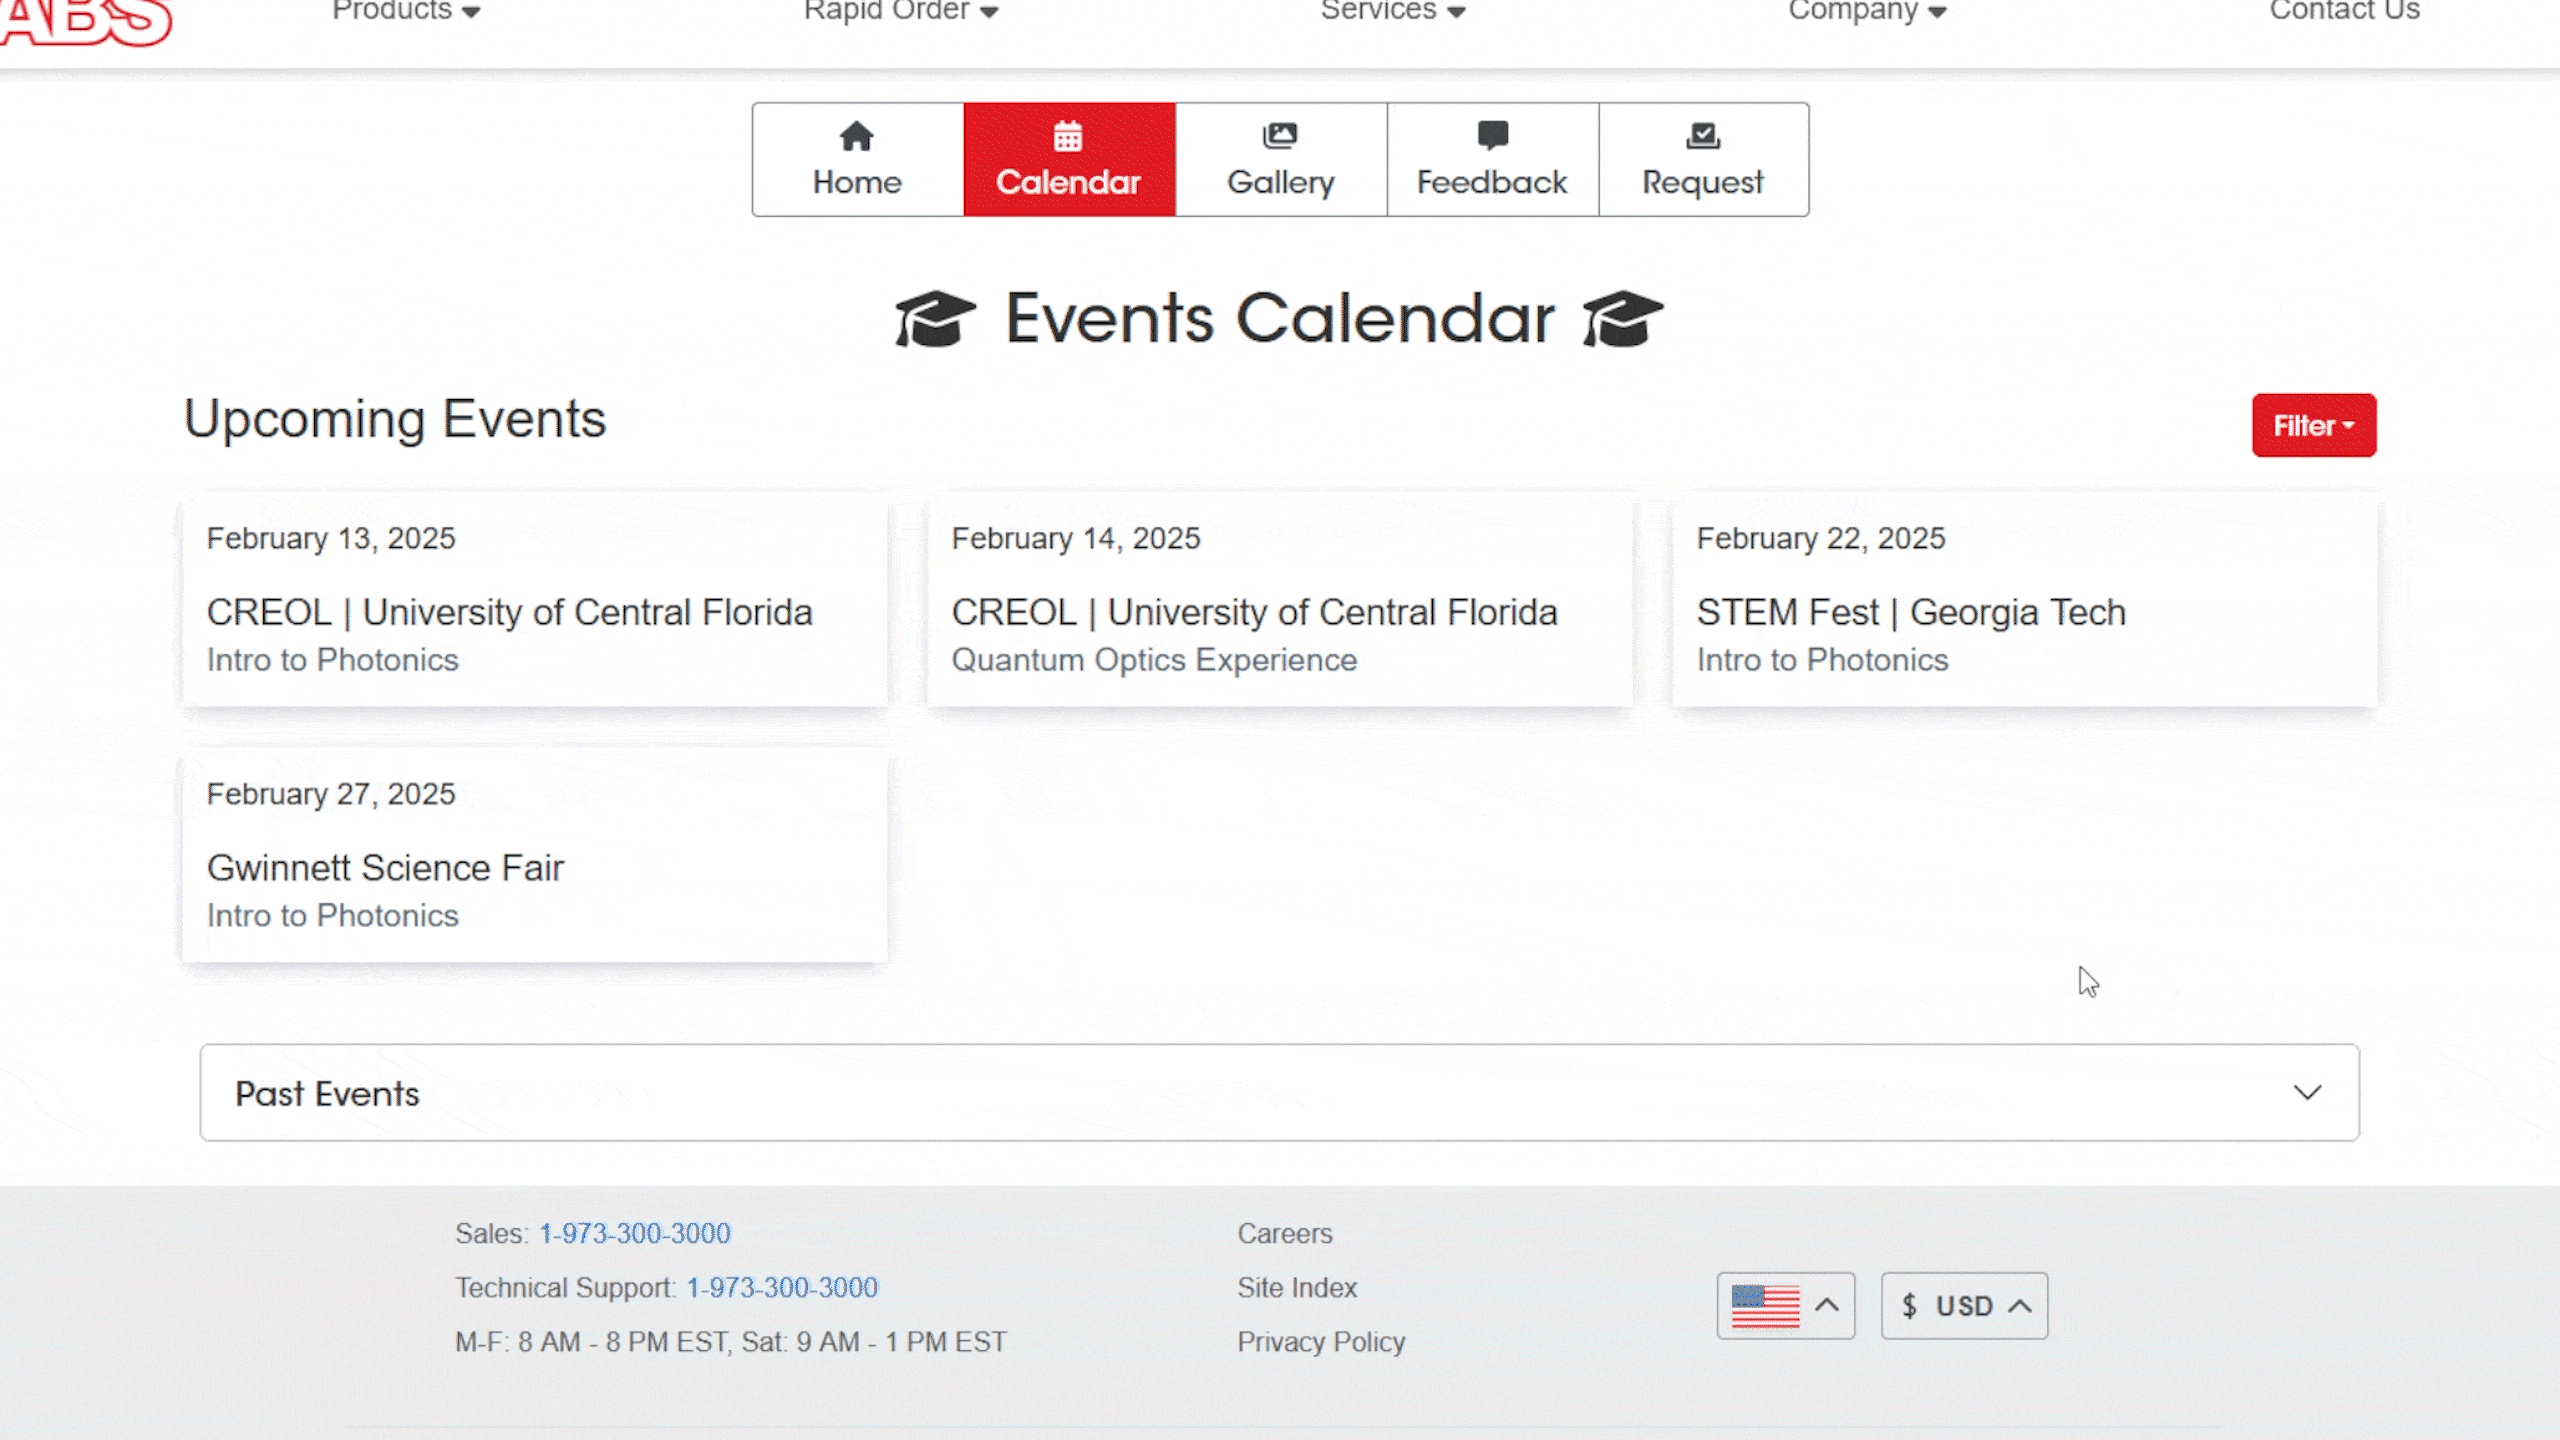
Task: Expand the Past Events accordion chevron
Action: 2307,1092
